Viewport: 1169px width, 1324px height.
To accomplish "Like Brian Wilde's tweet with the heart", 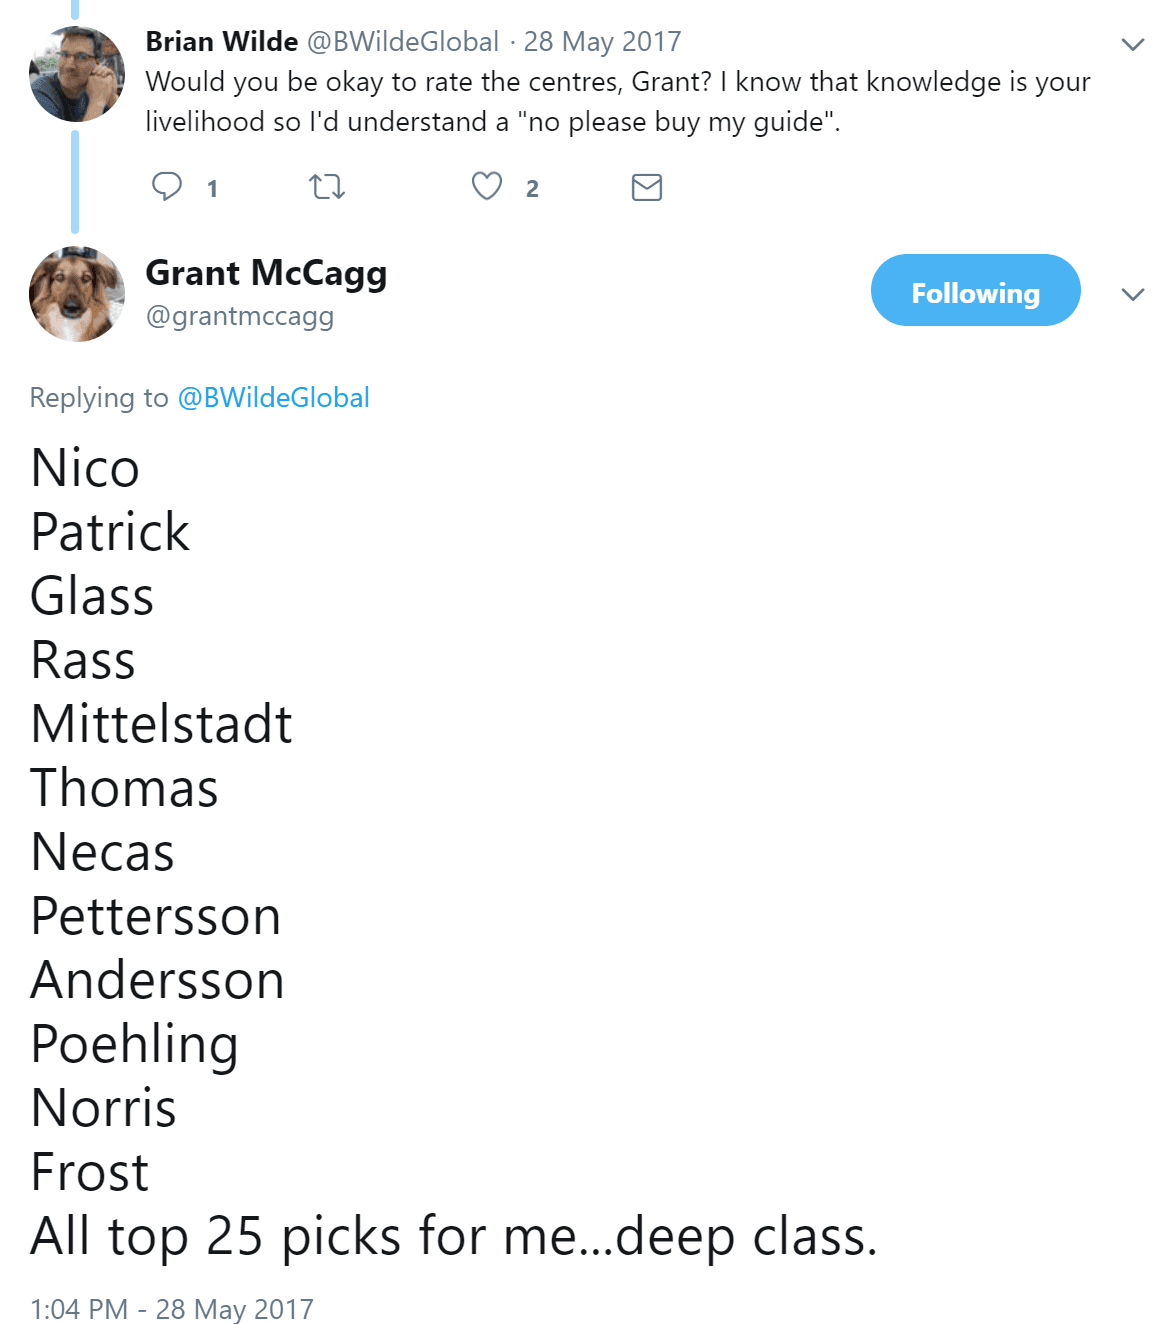I will click(x=487, y=187).
